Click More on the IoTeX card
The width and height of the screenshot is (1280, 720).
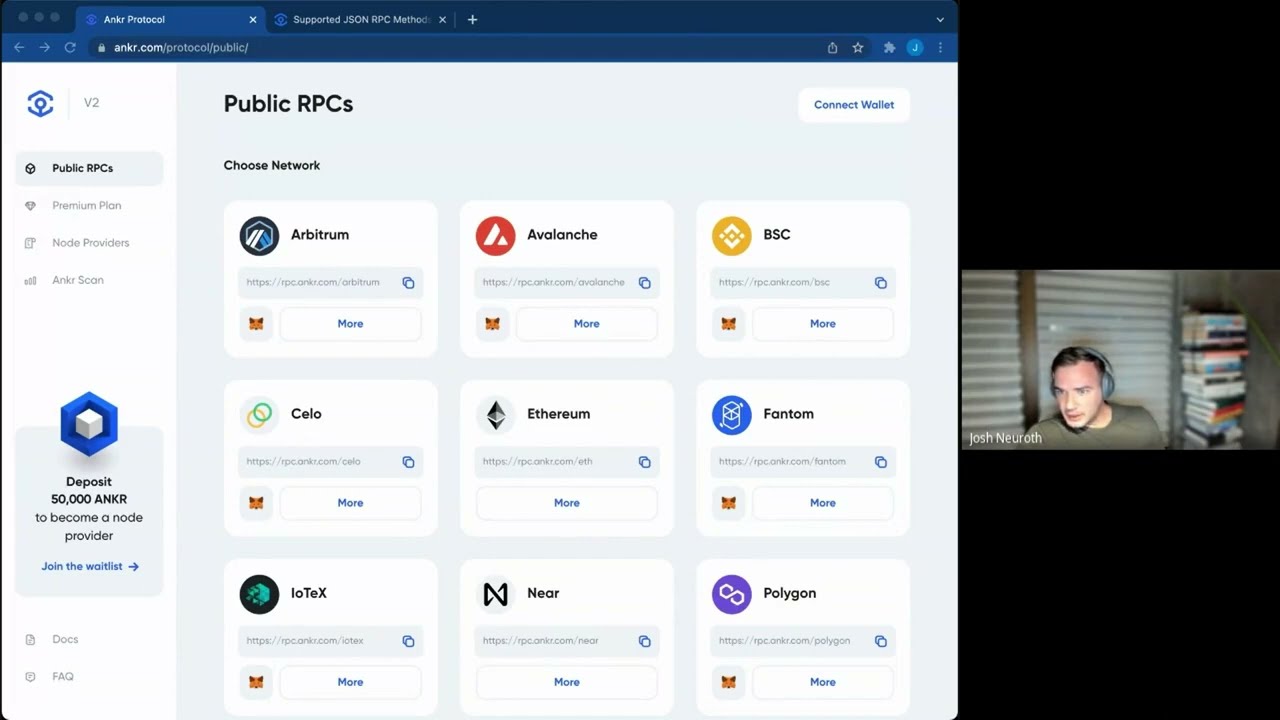pos(350,682)
